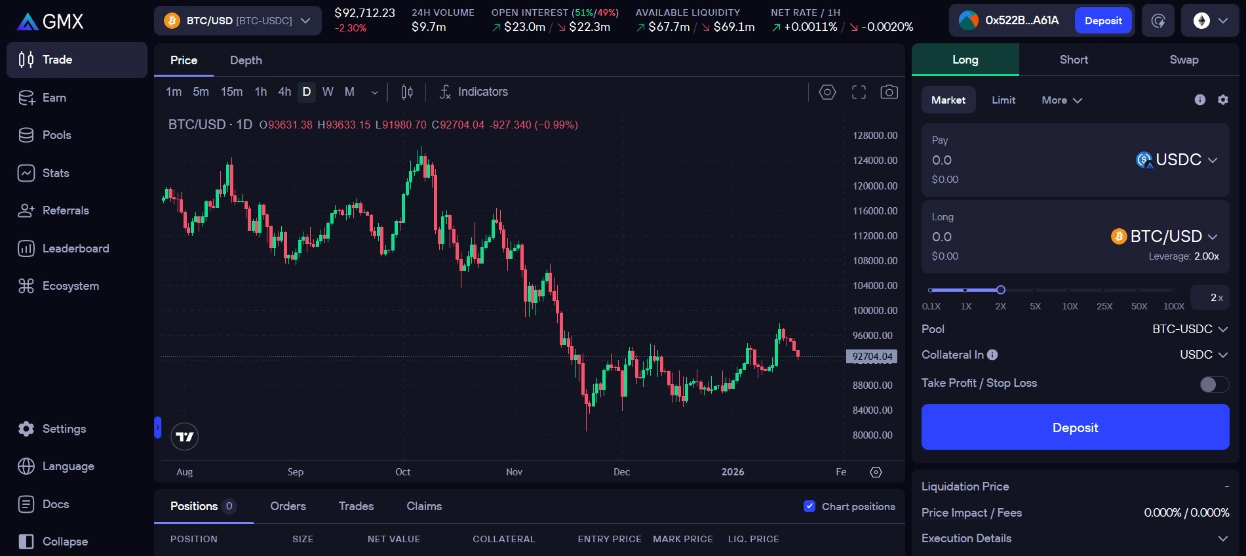Screen dimensions: 1246x556
Task: Toggle Take Profit / Stop Loss switch
Action: point(1214,384)
